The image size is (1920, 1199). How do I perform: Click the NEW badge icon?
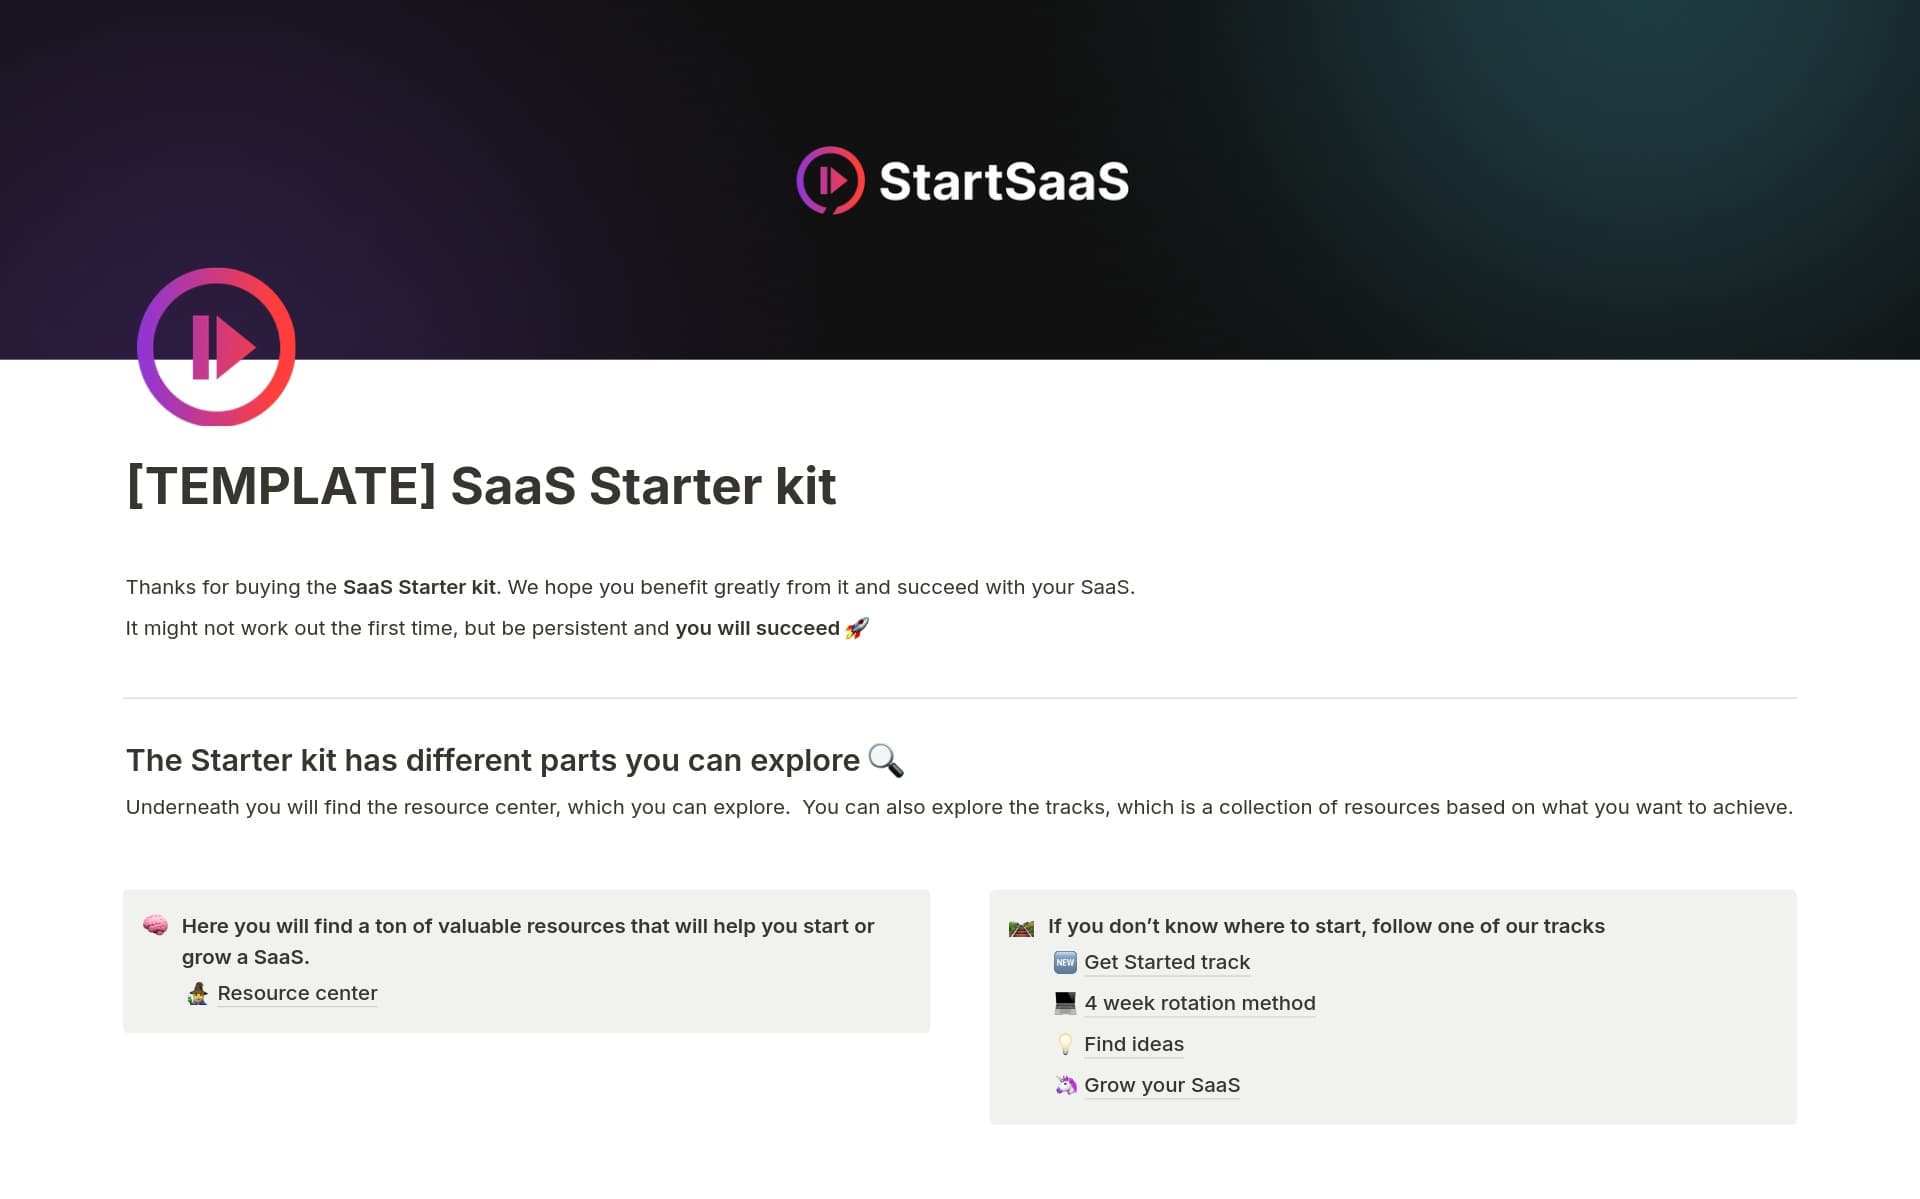coord(1065,962)
